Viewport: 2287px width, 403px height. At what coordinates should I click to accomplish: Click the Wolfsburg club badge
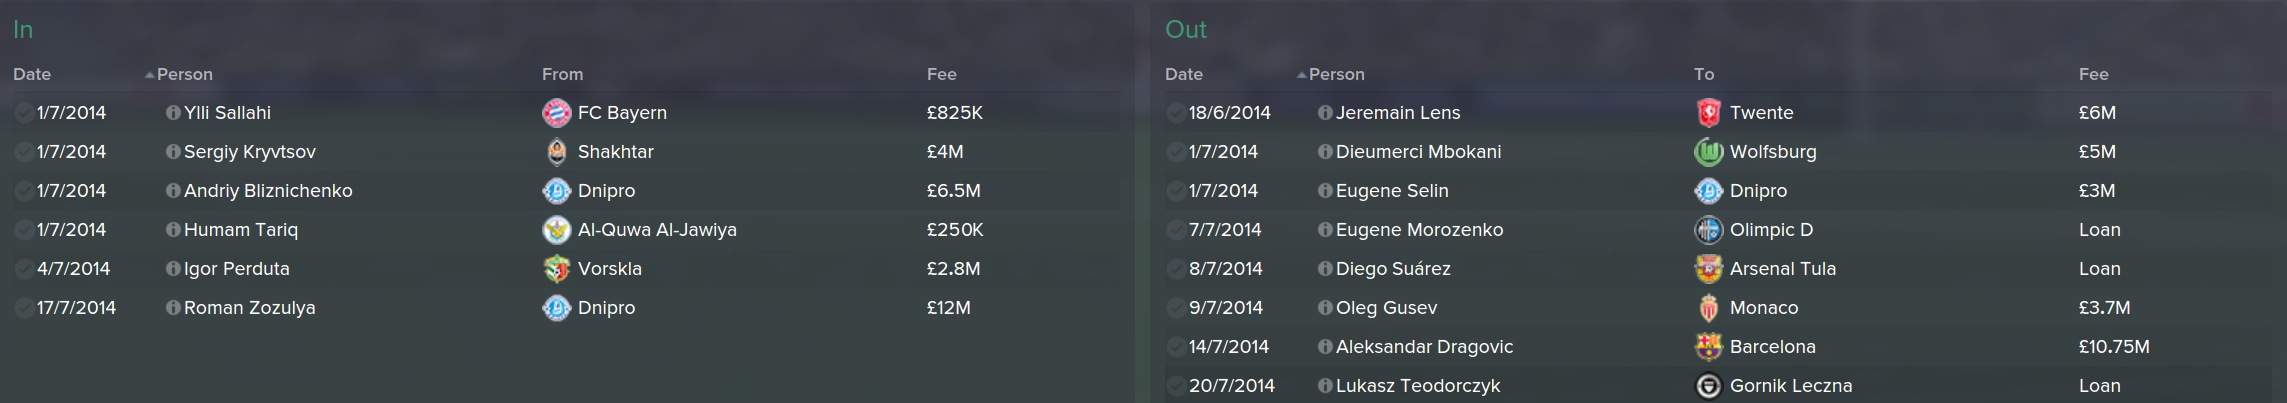(1708, 152)
